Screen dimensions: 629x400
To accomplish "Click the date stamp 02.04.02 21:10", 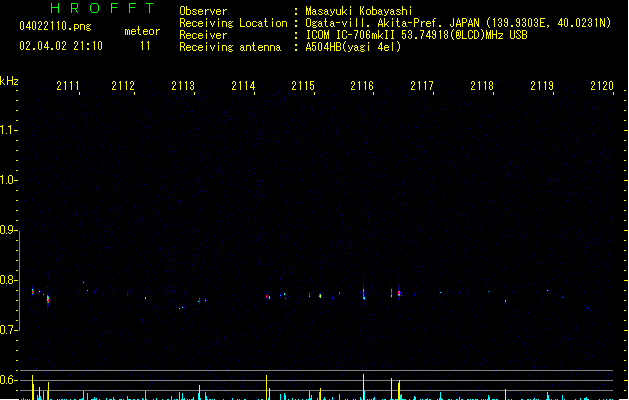I will (x=61, y=46).
